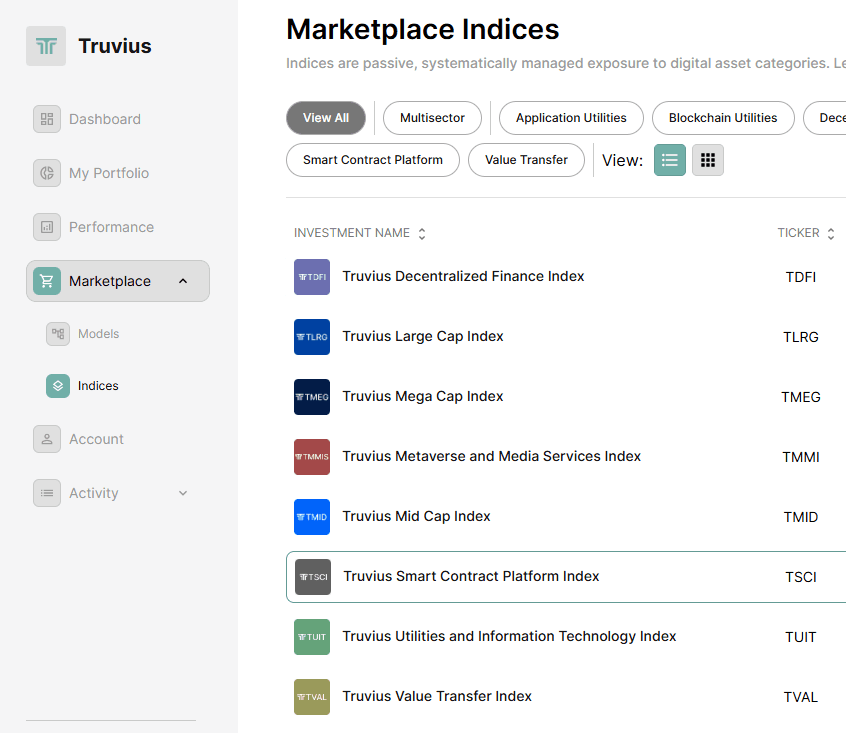Click the TMMI red logo swatch
846x733 pixels.
(312, 457)
